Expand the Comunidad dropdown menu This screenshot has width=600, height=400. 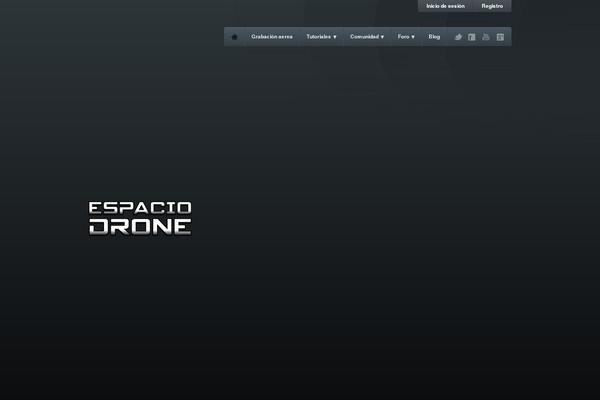pos(367,37)
